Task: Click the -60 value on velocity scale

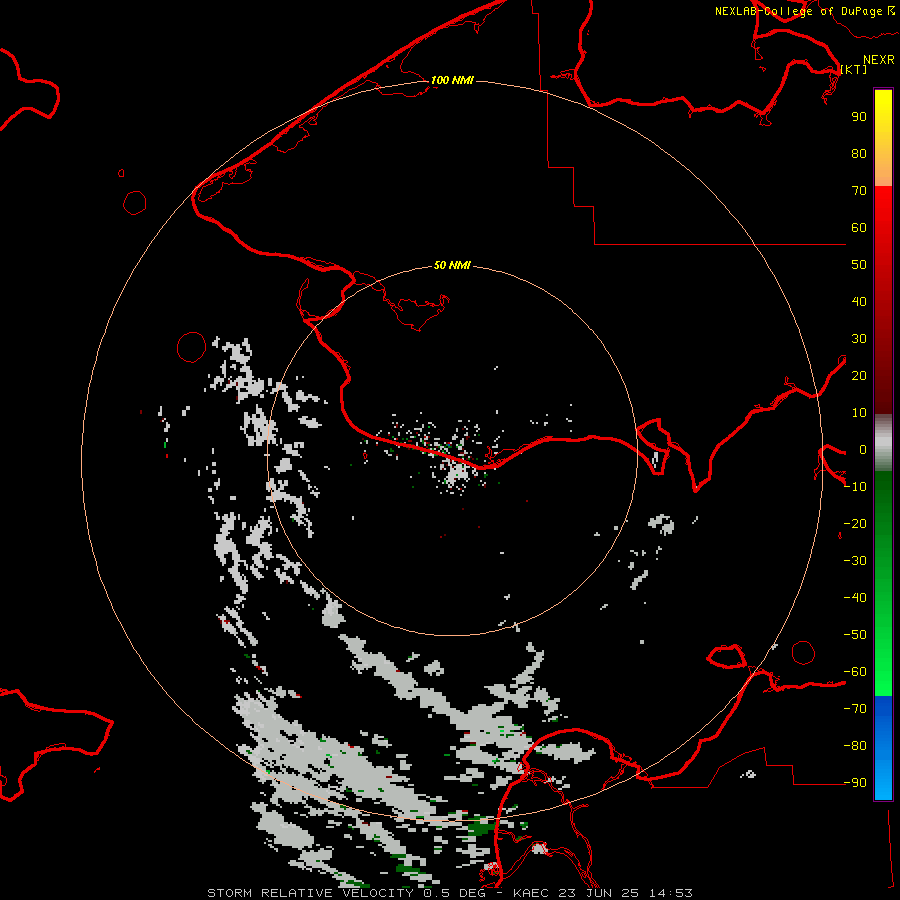Action: [855, 672]
